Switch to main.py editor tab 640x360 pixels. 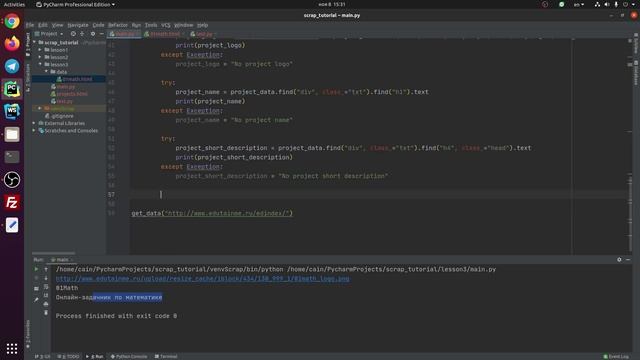[x=123, y=34]
